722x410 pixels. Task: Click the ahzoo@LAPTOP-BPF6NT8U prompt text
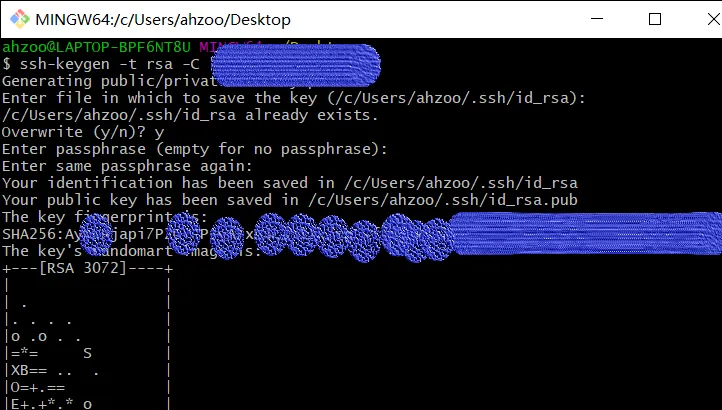96,46
